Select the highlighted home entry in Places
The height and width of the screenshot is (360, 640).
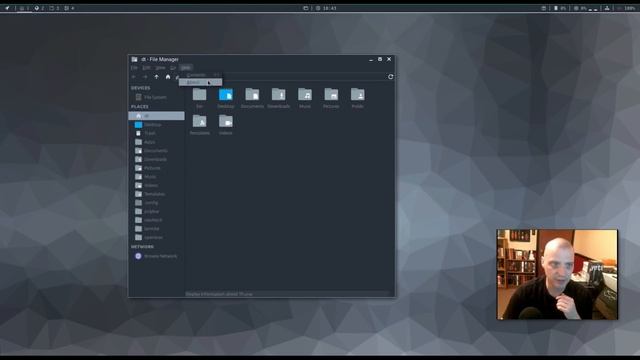coord(156,116)
